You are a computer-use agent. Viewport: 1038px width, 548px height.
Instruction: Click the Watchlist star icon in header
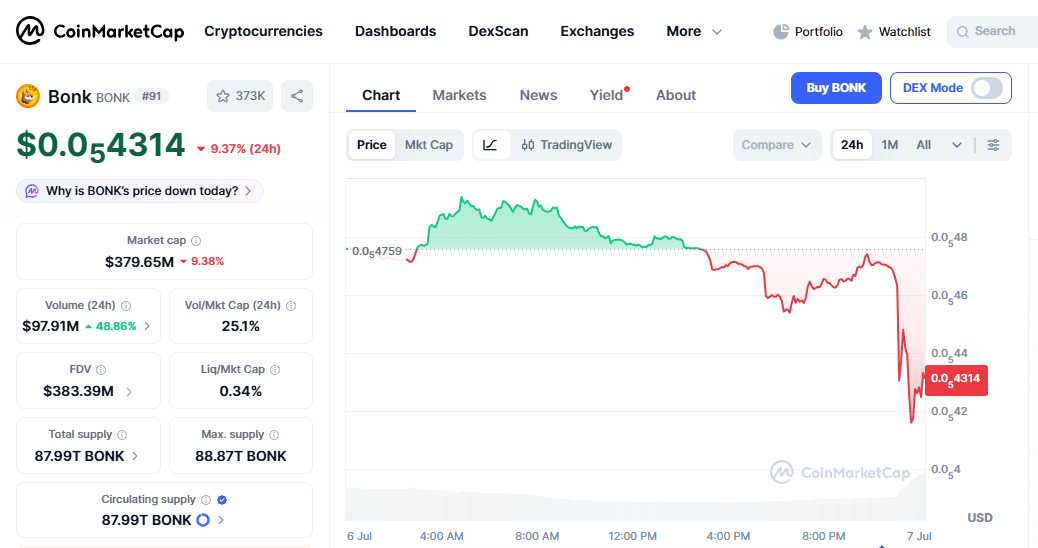(x=865, y=32)
